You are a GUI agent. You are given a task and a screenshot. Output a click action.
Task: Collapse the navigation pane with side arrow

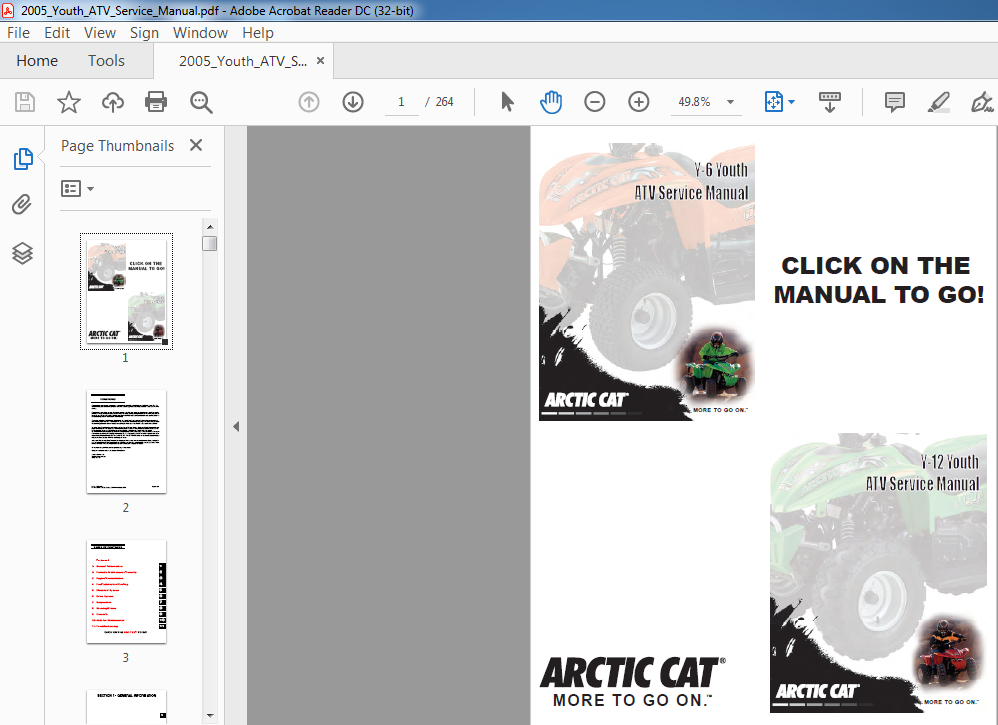(x=236, y=426)
